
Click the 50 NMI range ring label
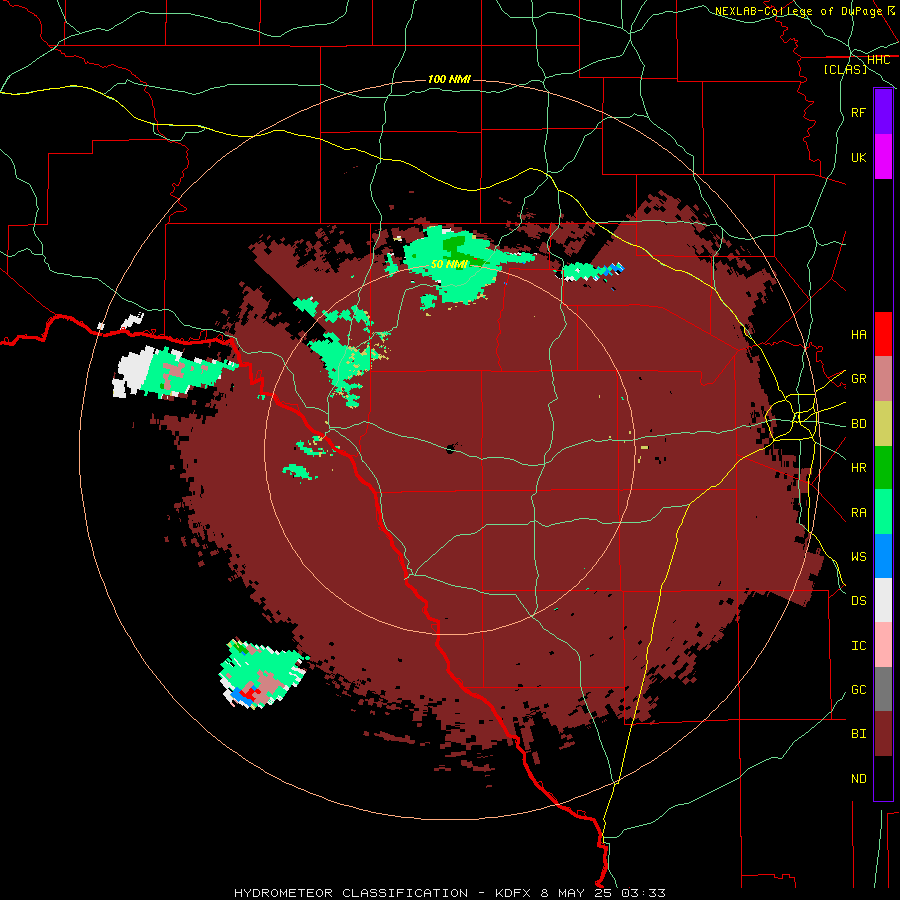449,264
